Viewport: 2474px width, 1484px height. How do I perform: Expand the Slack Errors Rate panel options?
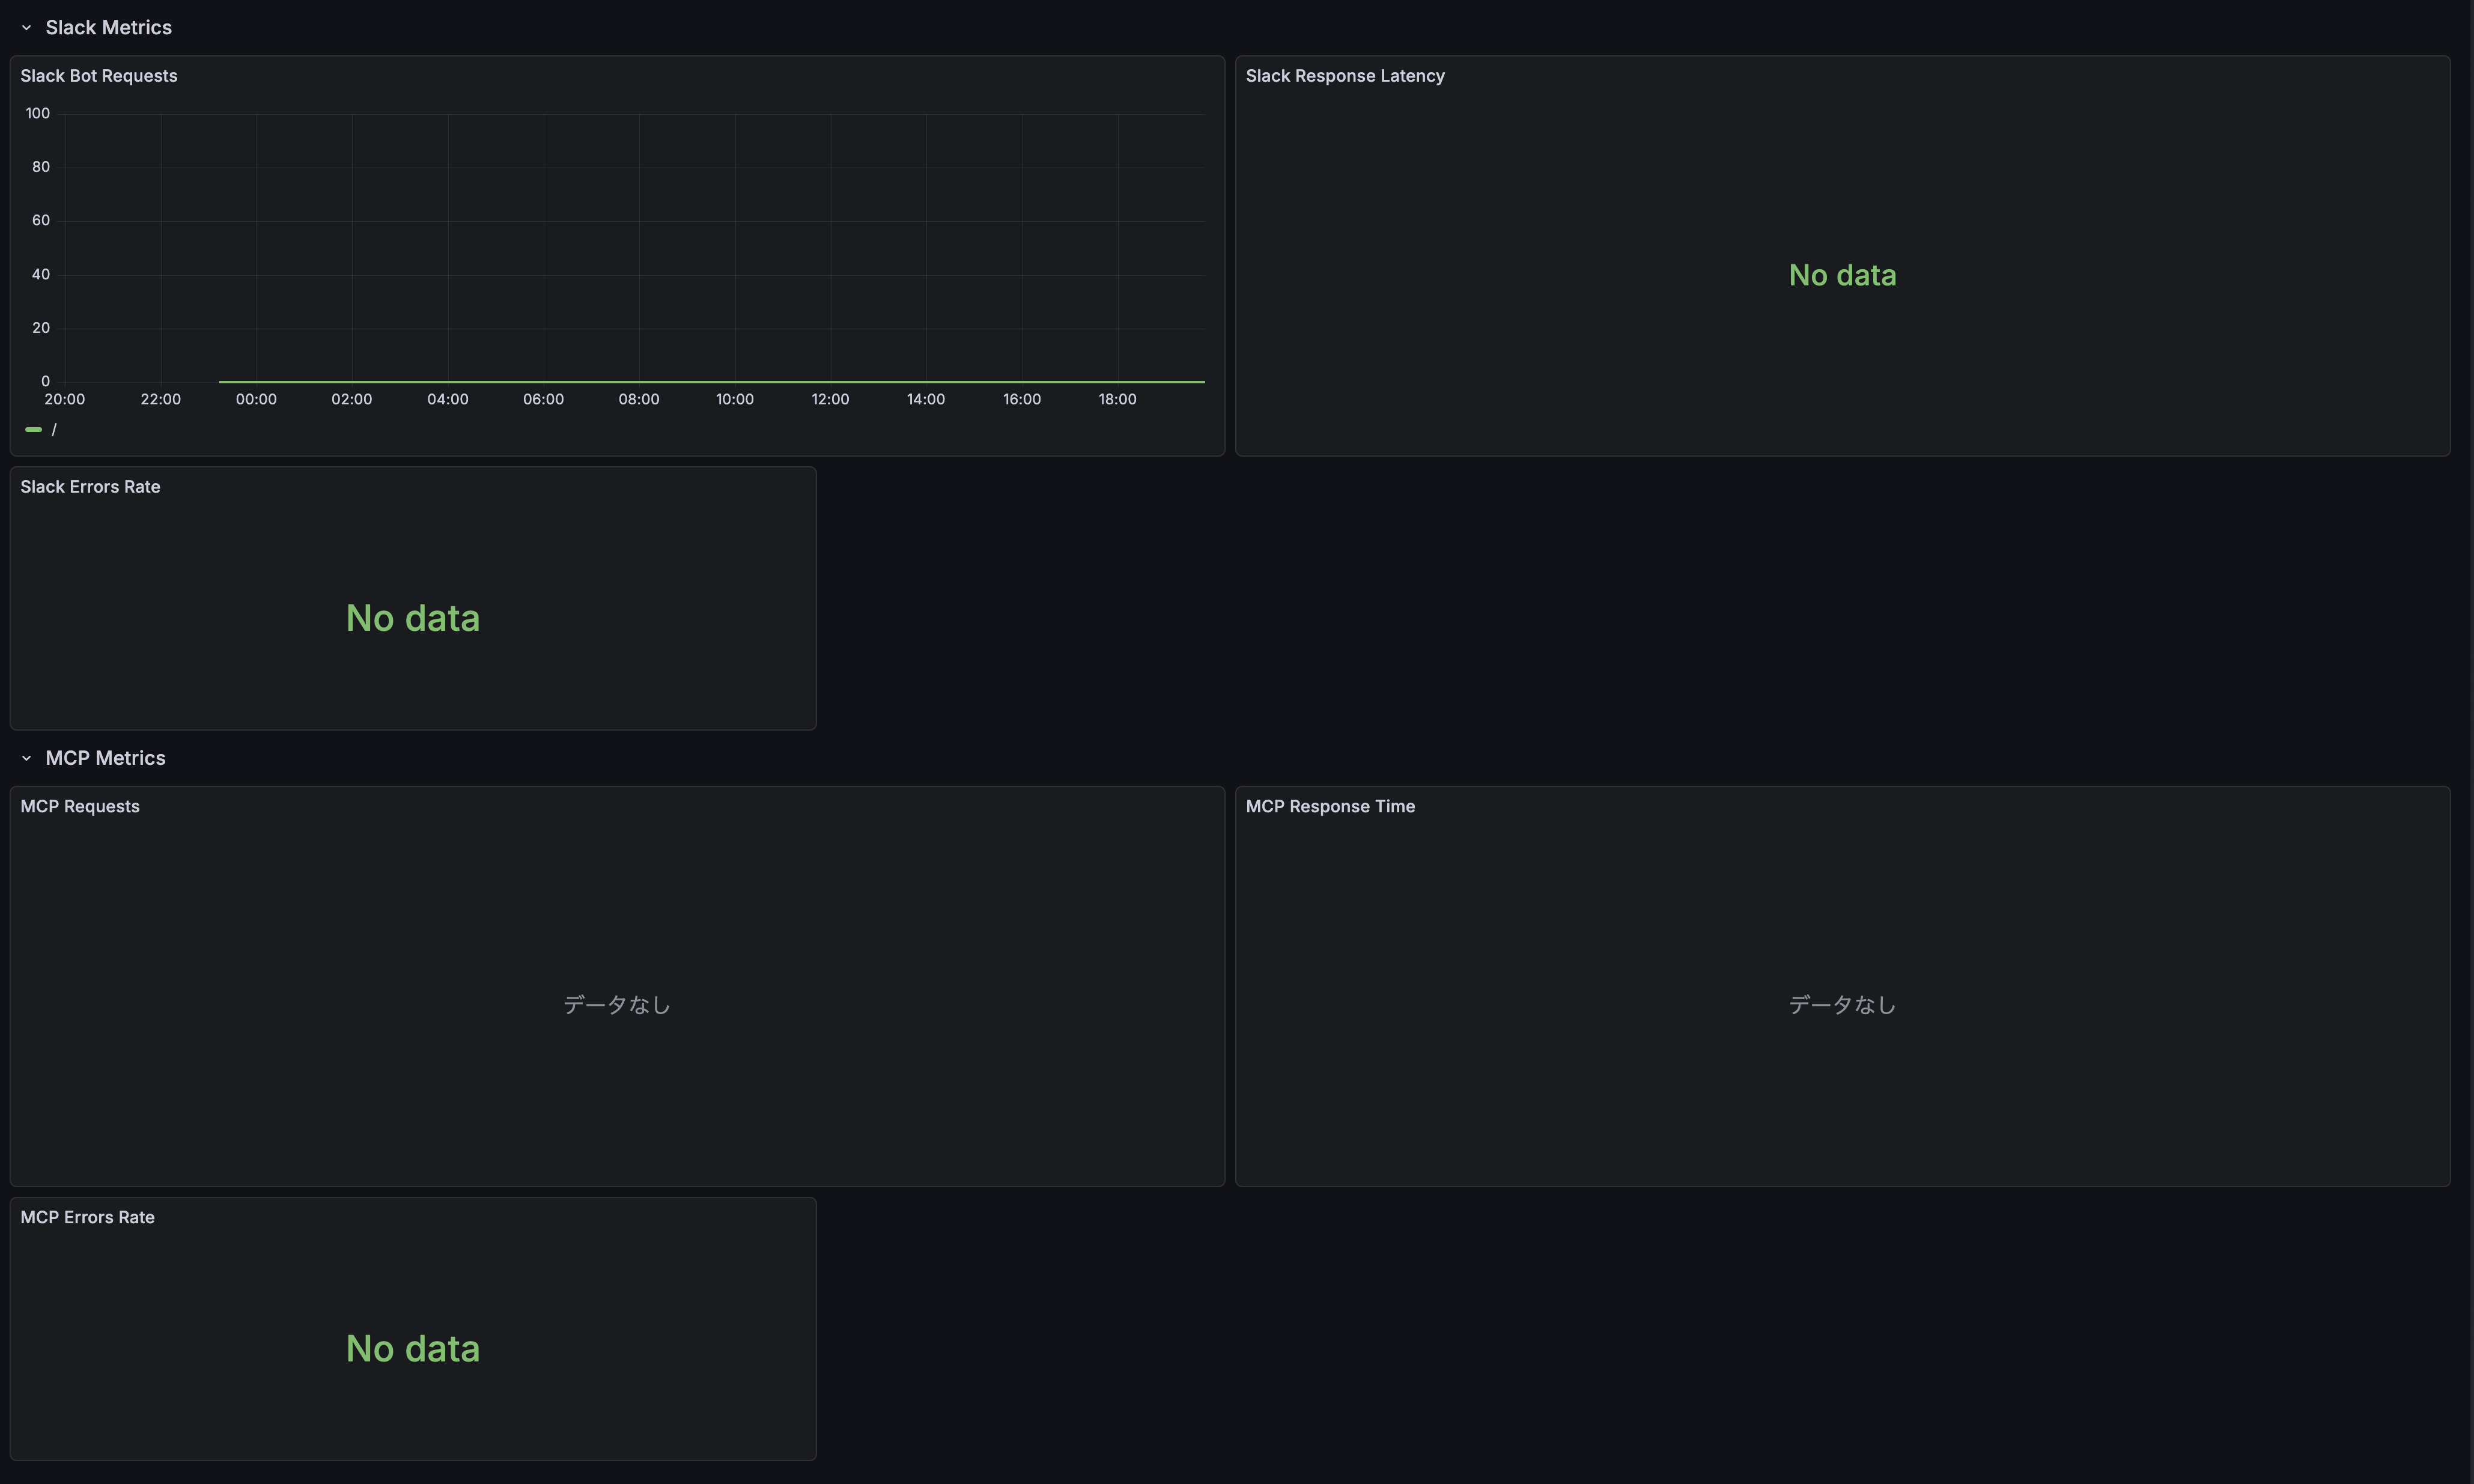(90, 487)
